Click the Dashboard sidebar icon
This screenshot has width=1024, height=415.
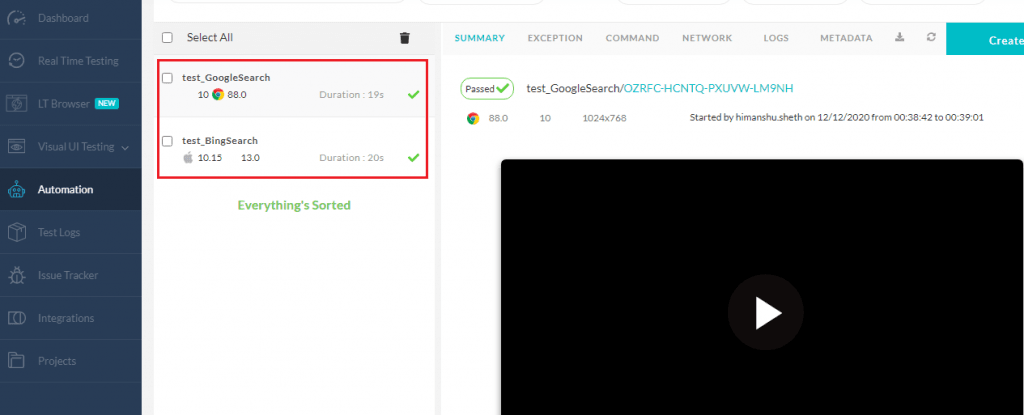[x=17, y=18]
